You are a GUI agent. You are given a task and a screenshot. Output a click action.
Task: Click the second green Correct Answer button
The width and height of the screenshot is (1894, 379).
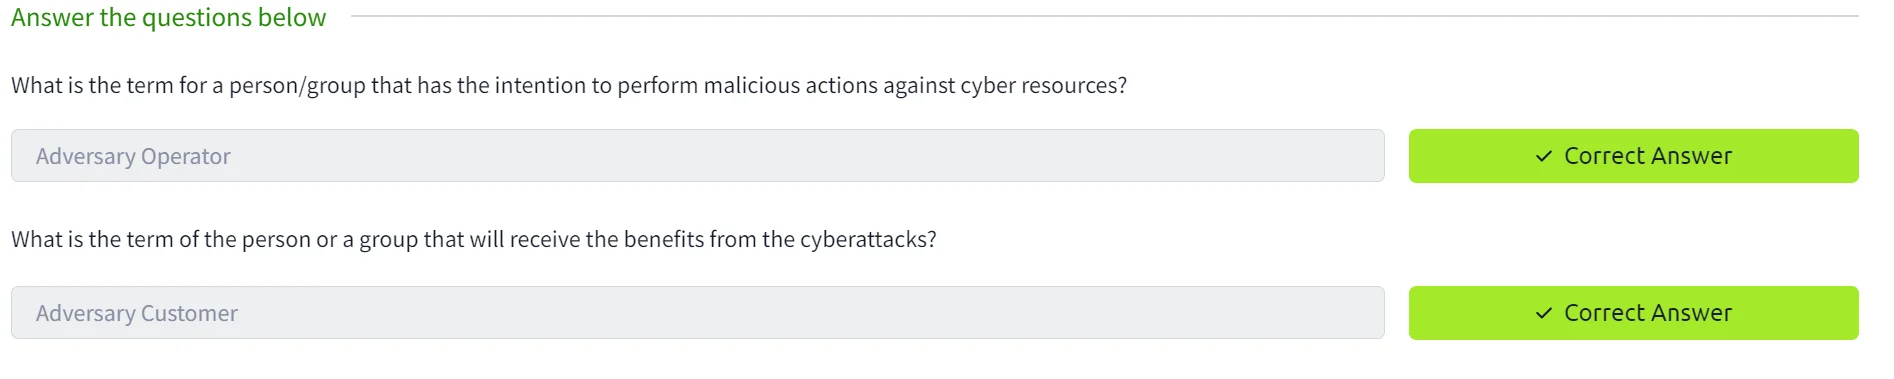tap(1634, 313)
